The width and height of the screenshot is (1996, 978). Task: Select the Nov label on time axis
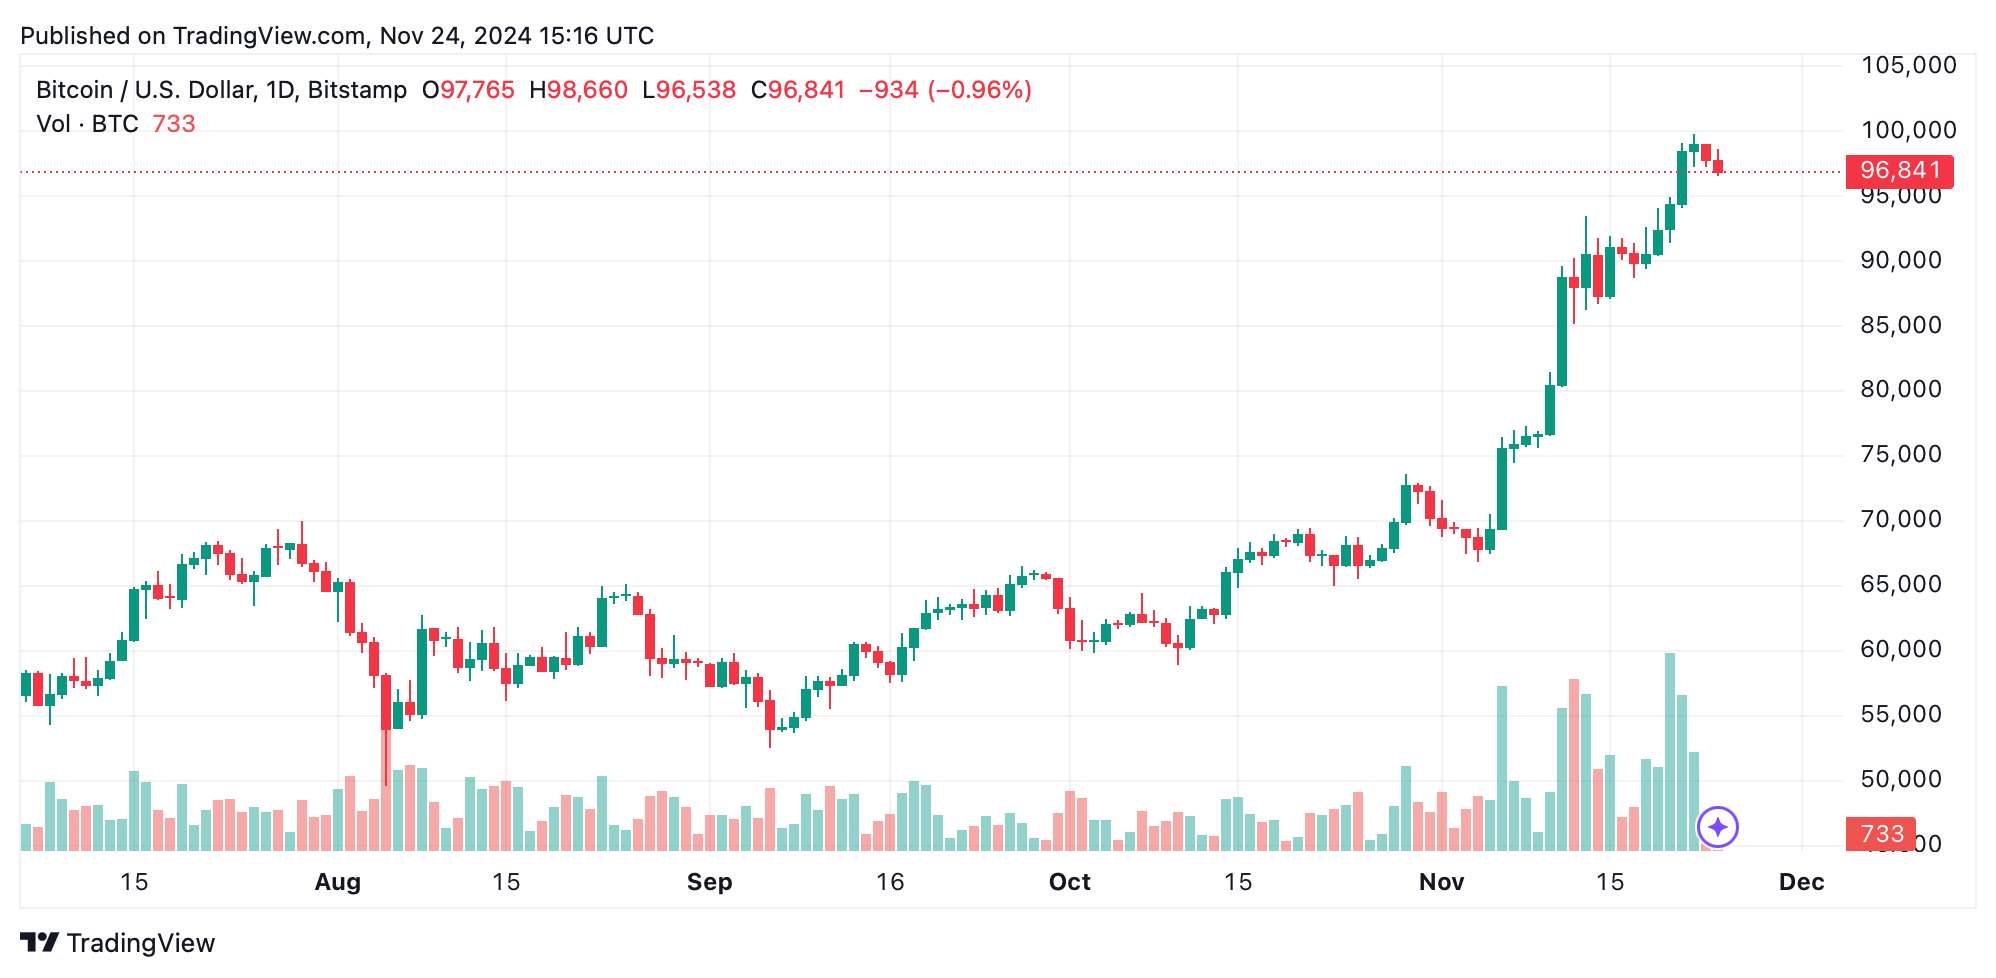point(1442,882)
